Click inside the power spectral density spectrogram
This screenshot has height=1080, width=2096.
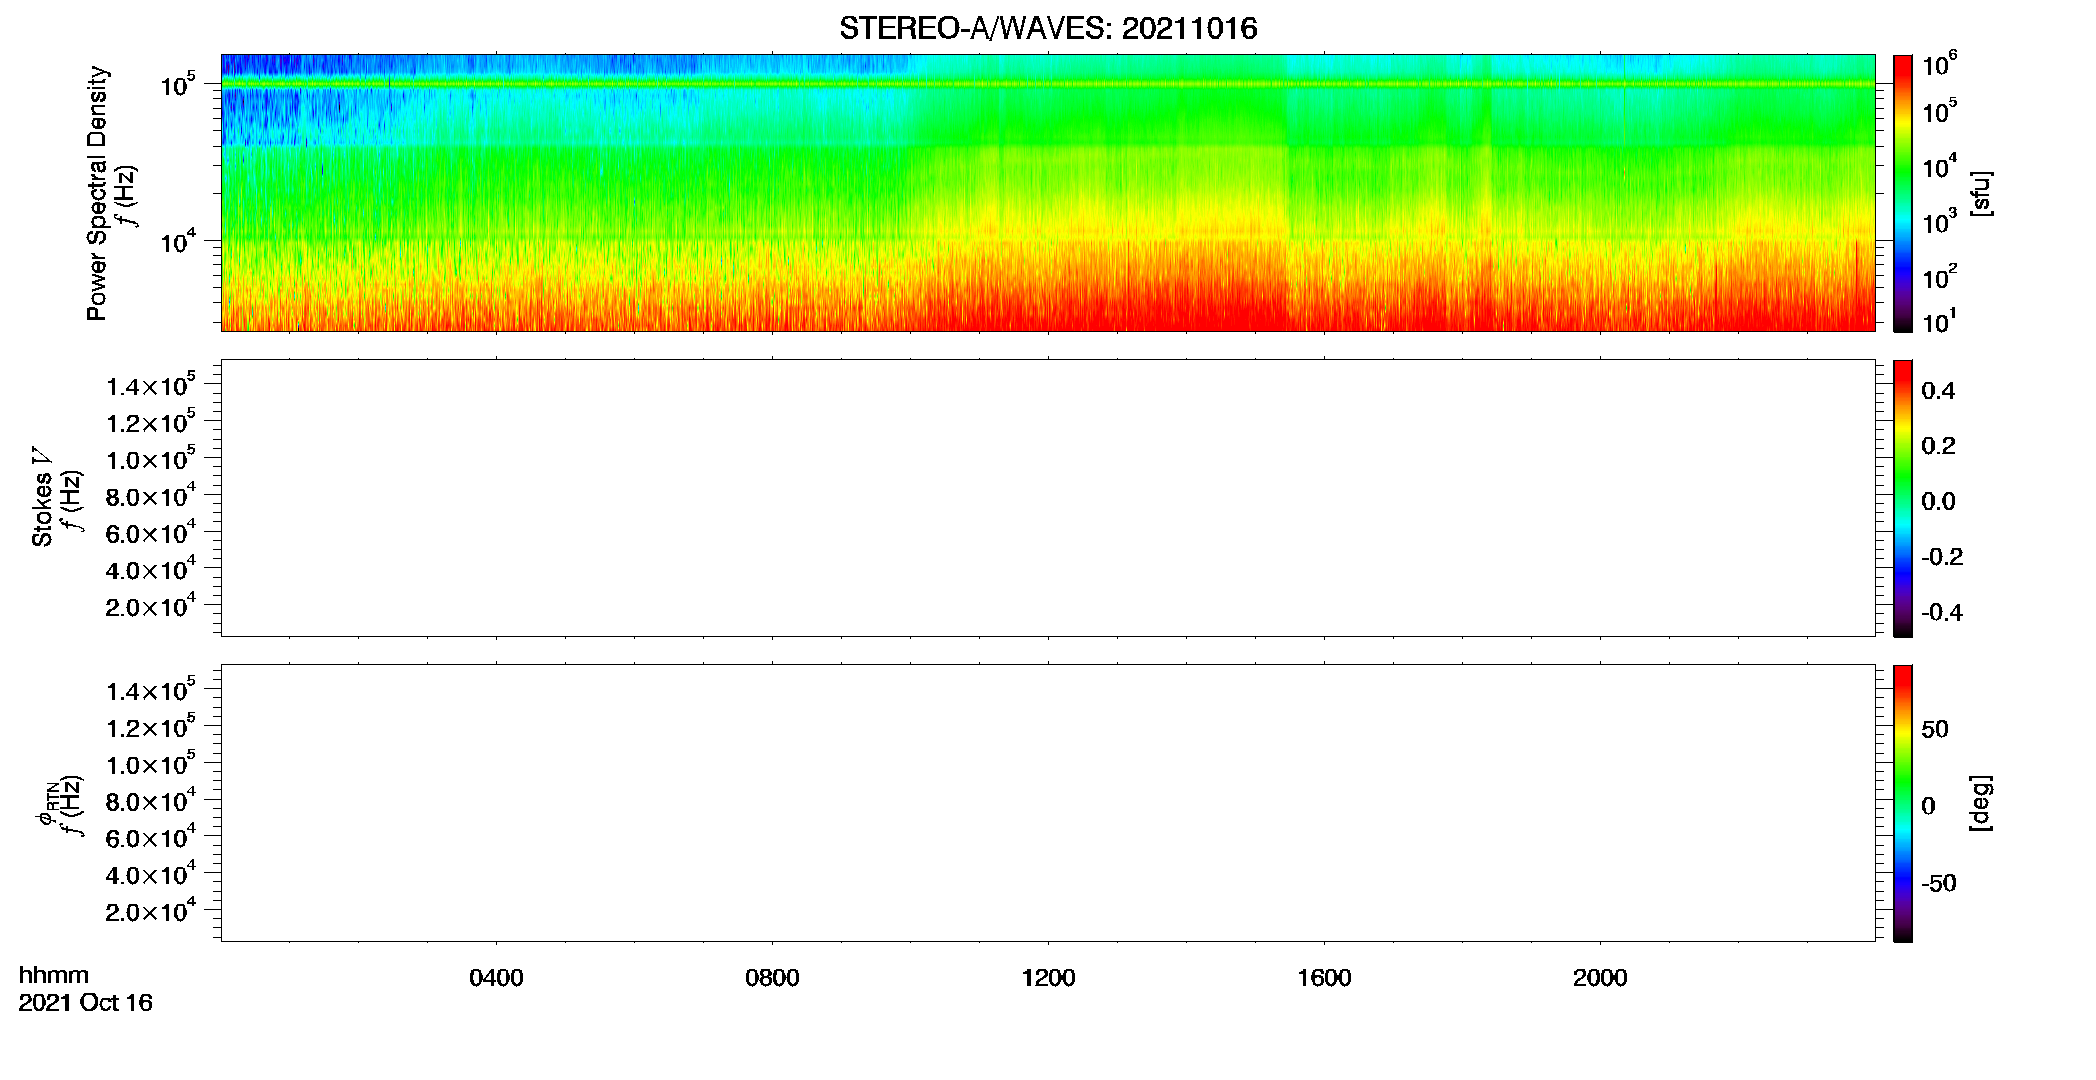(x=1048, y=193)
